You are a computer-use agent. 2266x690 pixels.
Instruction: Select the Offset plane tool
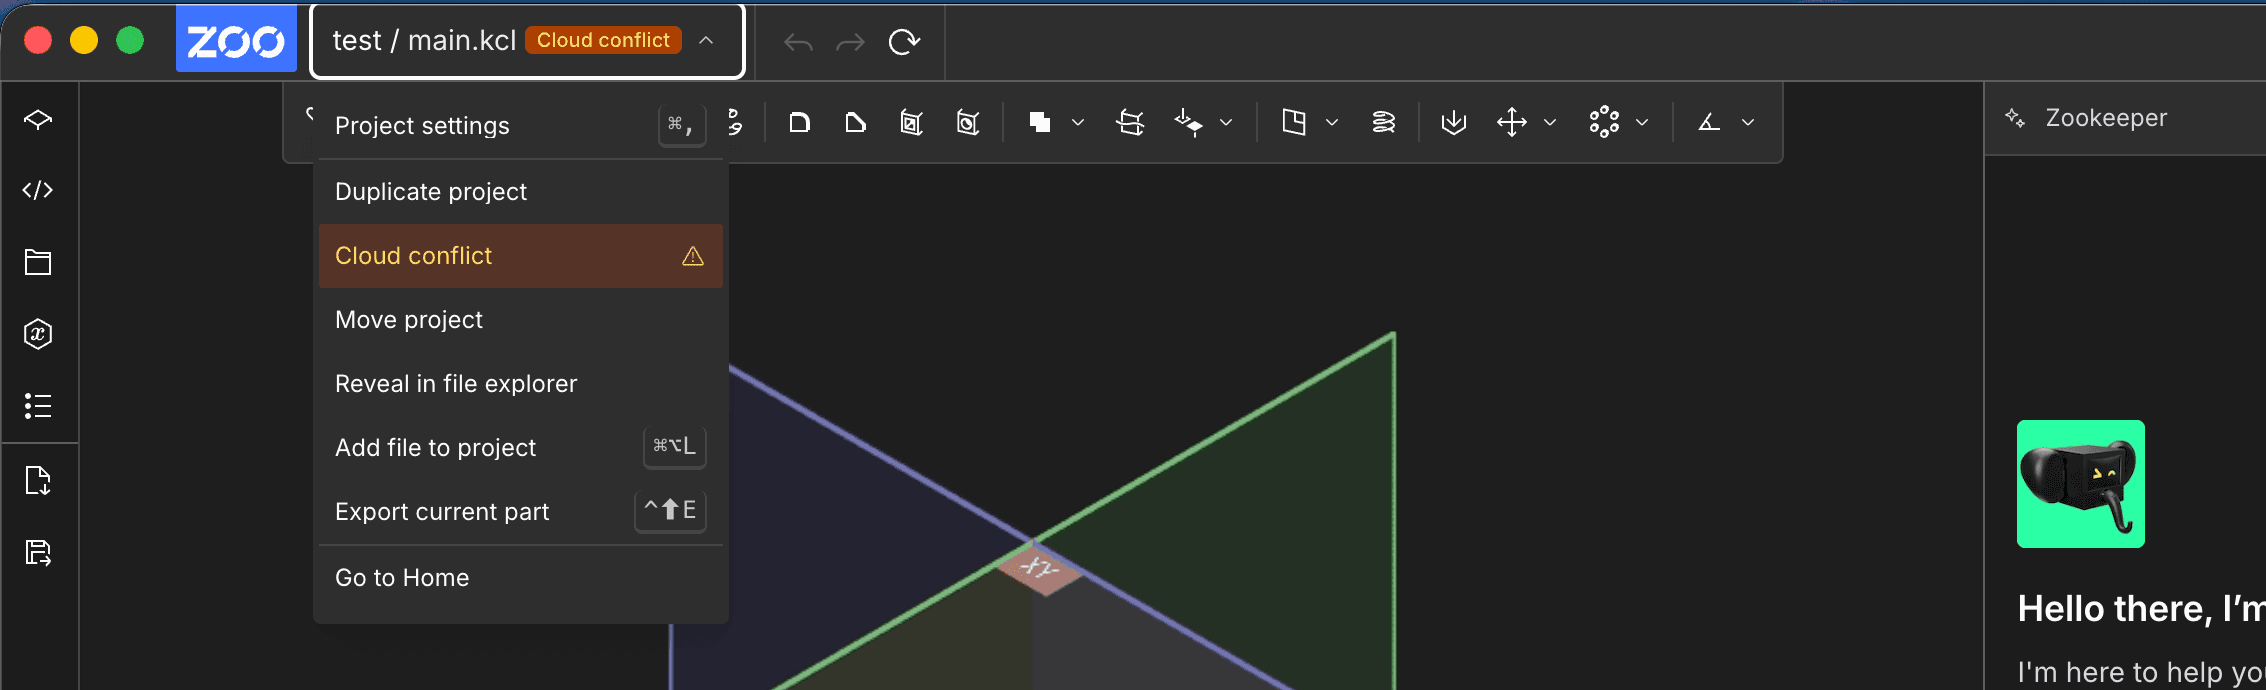[1130, 122]
